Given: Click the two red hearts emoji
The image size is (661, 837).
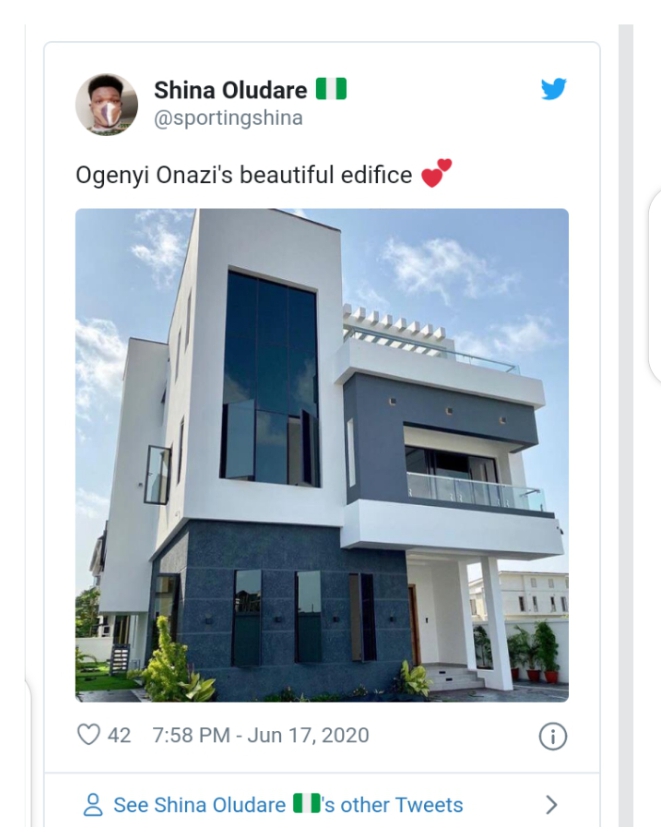Looking at the screenshot, I should click(x=436, y=173).
